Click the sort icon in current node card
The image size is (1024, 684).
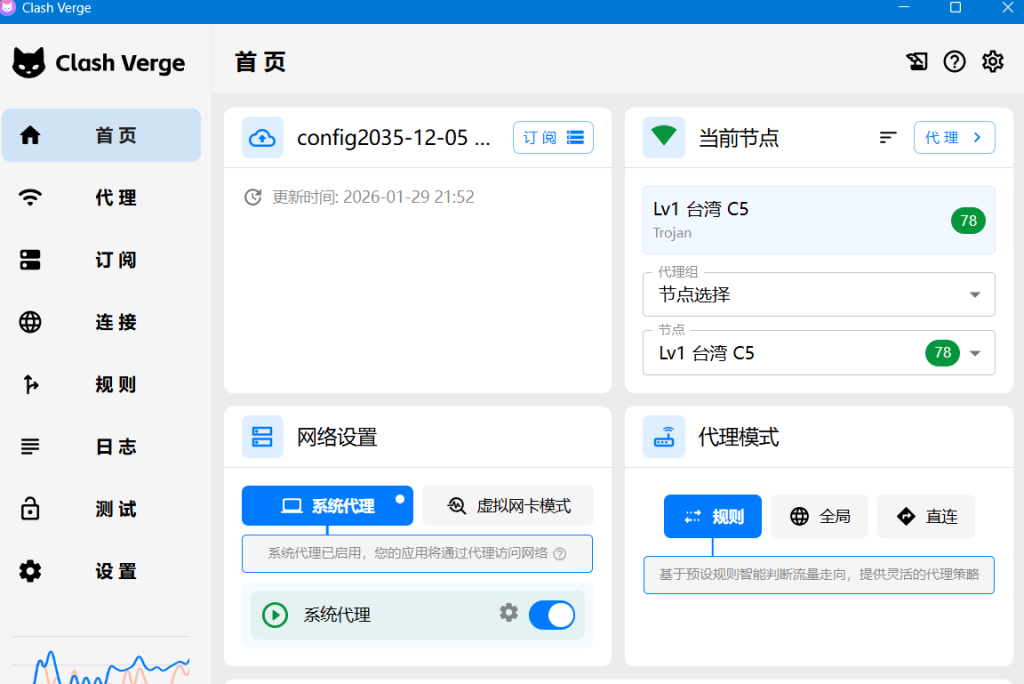[x=888, y=138]
